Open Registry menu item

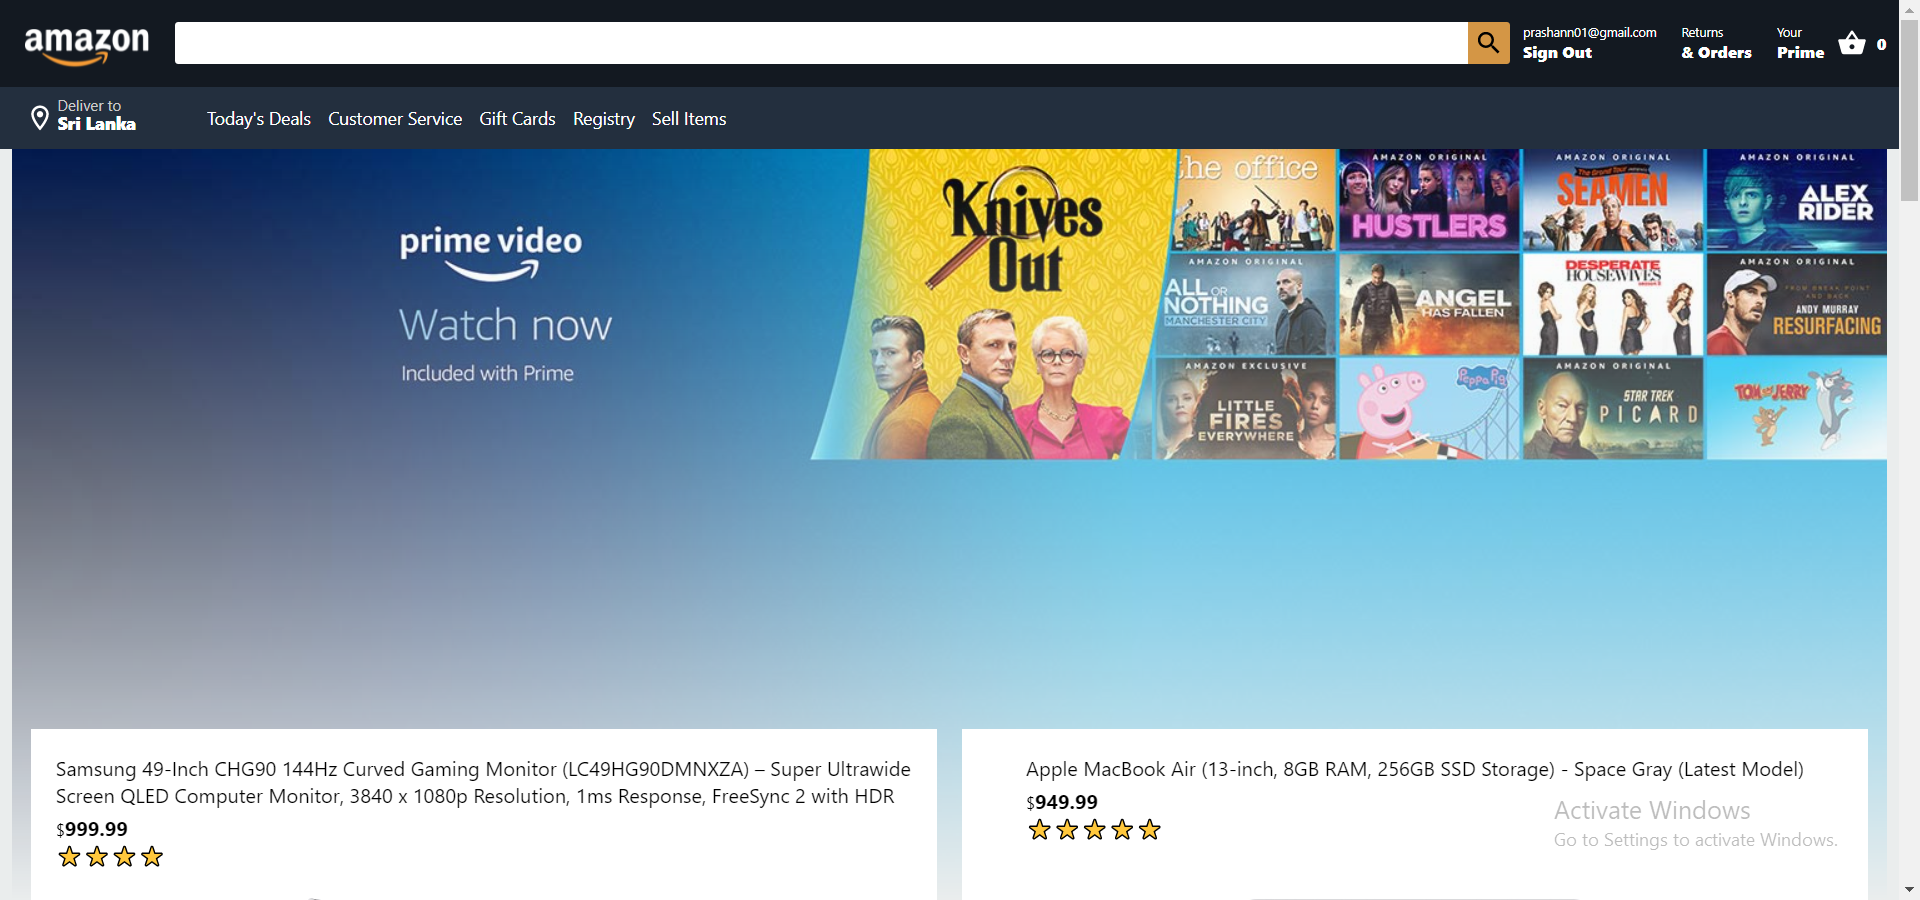[x=604, y=119]
